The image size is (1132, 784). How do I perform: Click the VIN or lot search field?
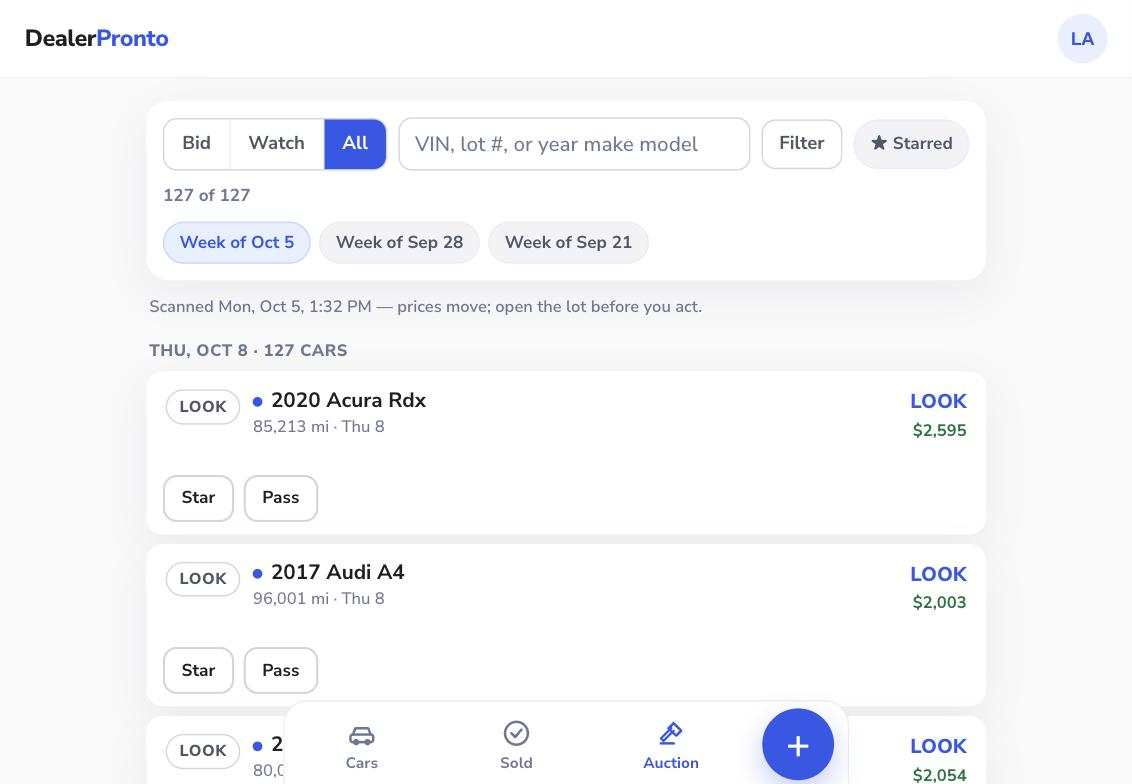(574, 144)
